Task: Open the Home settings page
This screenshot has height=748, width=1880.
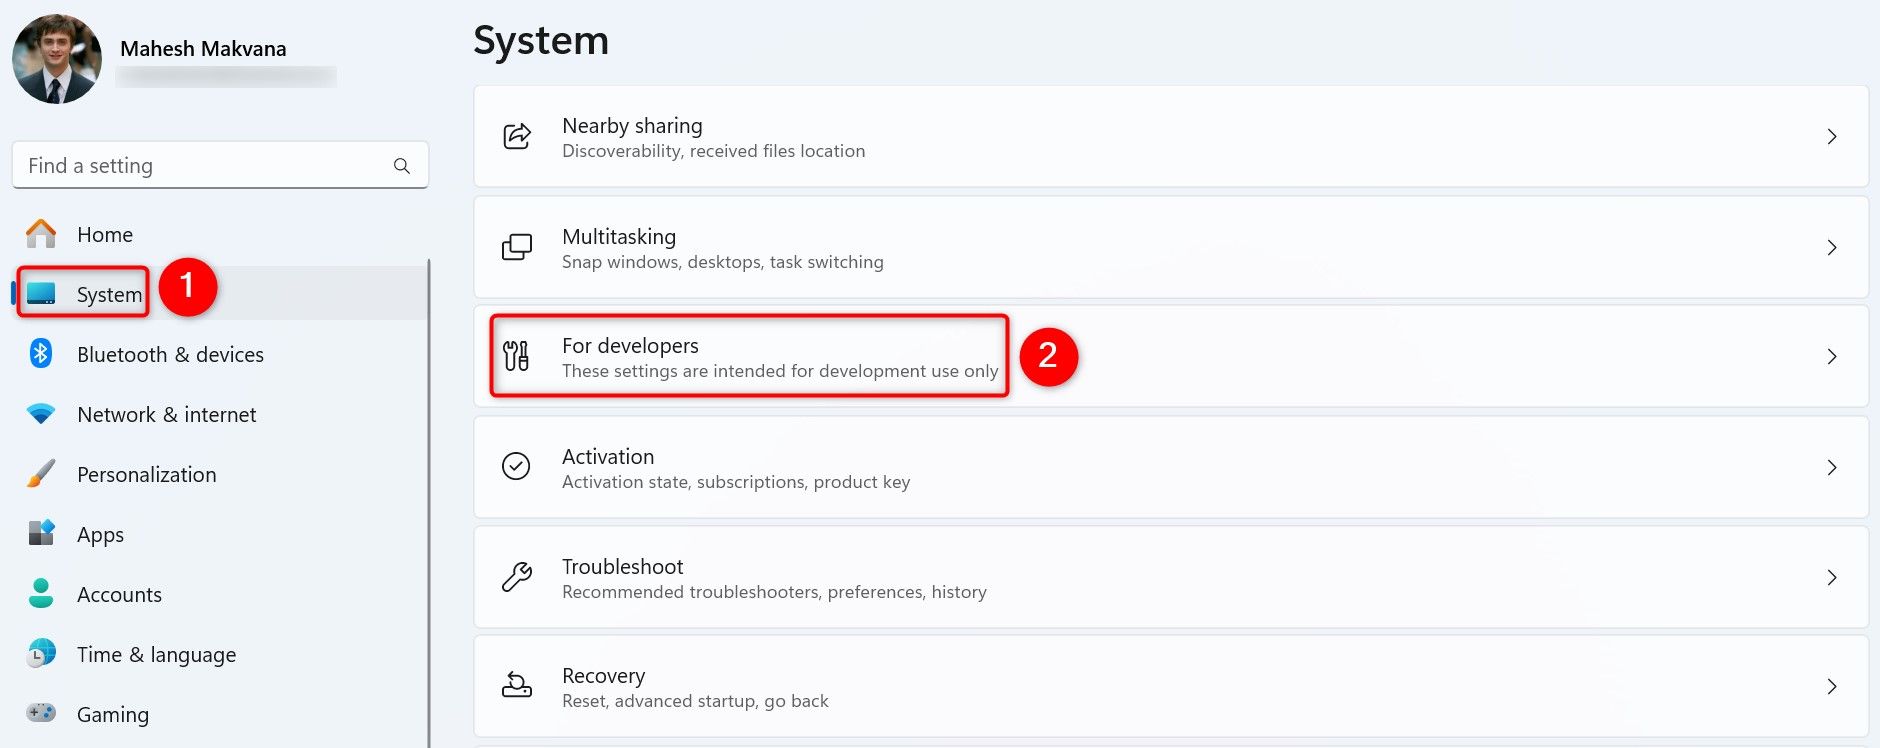Action: [105, 234]
